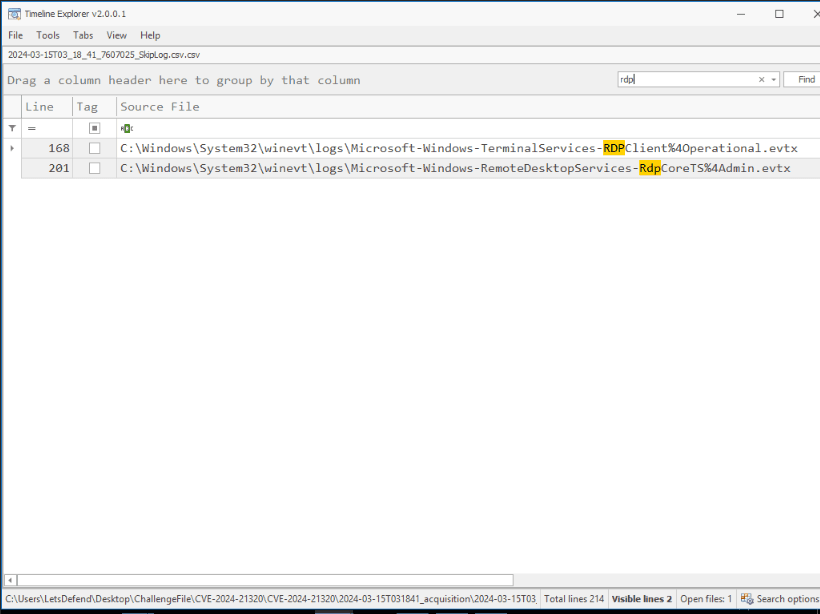Open the File menu
This screenshot has height=614, width=820.
coord(16,36)
